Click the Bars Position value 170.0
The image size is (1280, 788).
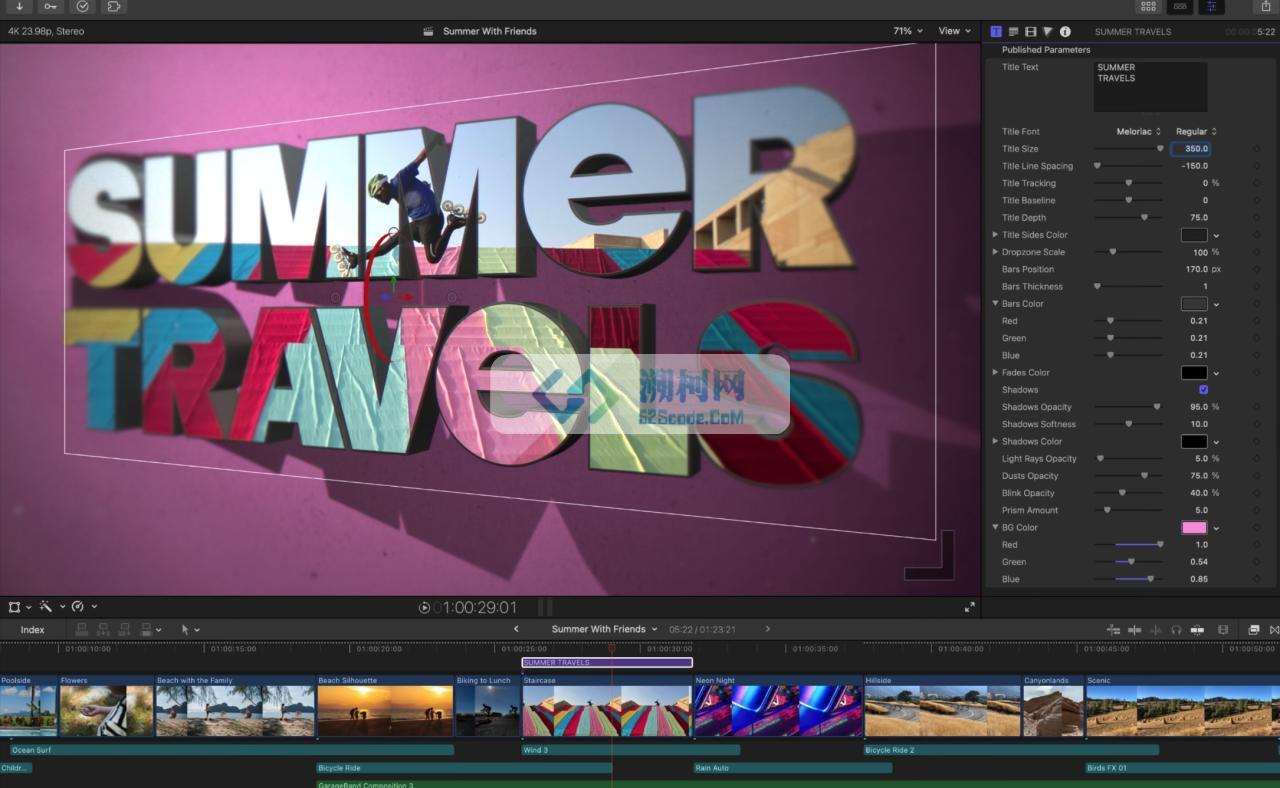pyautogui.click(x=1196, y=270)
